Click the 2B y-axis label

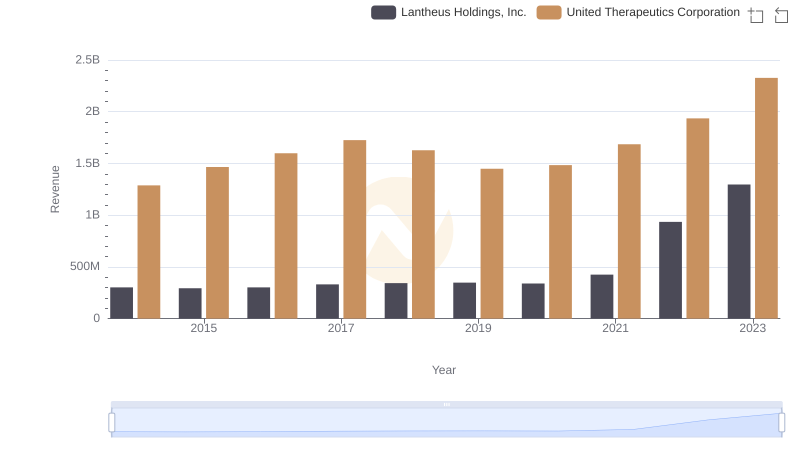tap(92, 111)
